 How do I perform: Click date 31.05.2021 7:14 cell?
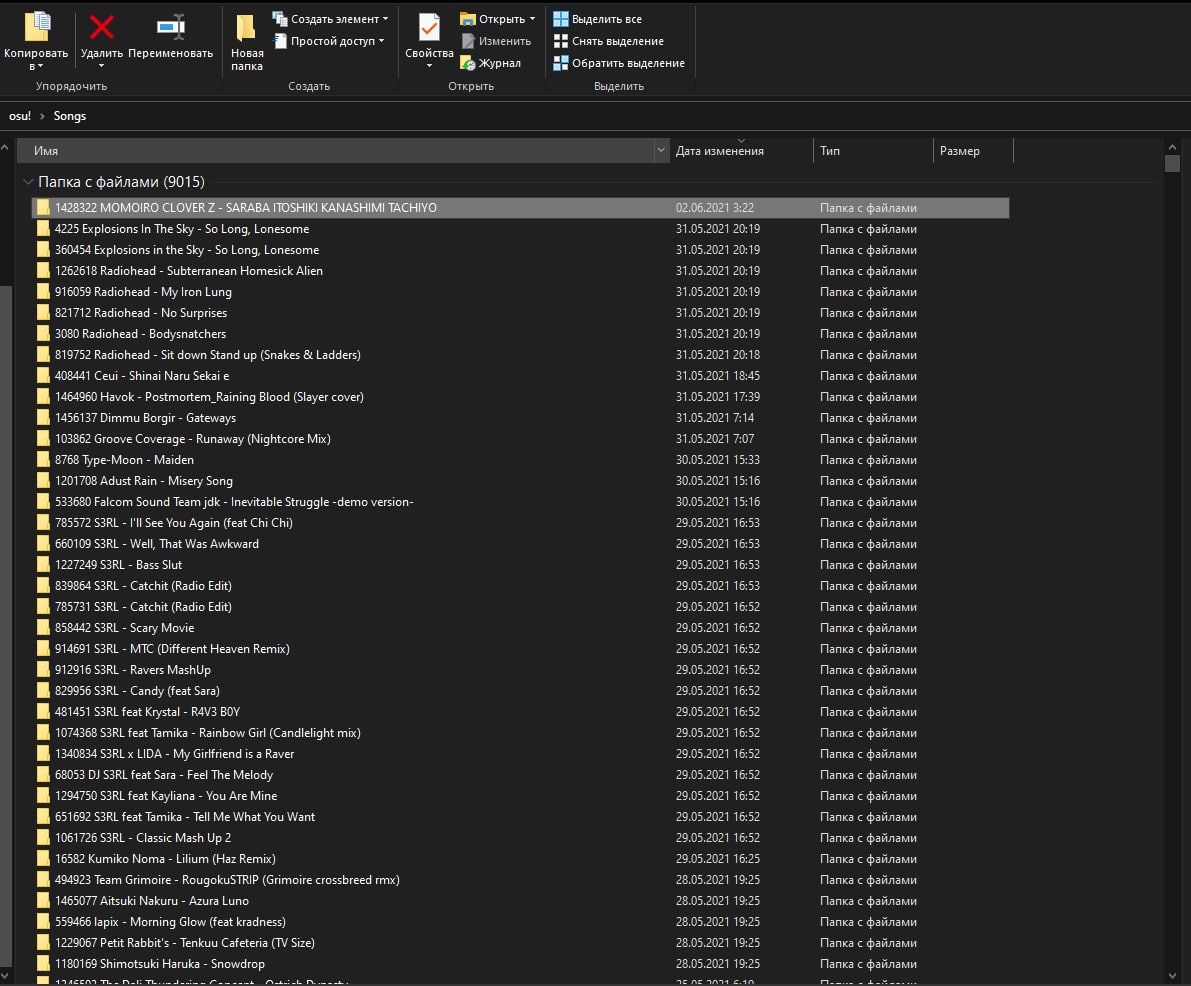coord(715,418)
